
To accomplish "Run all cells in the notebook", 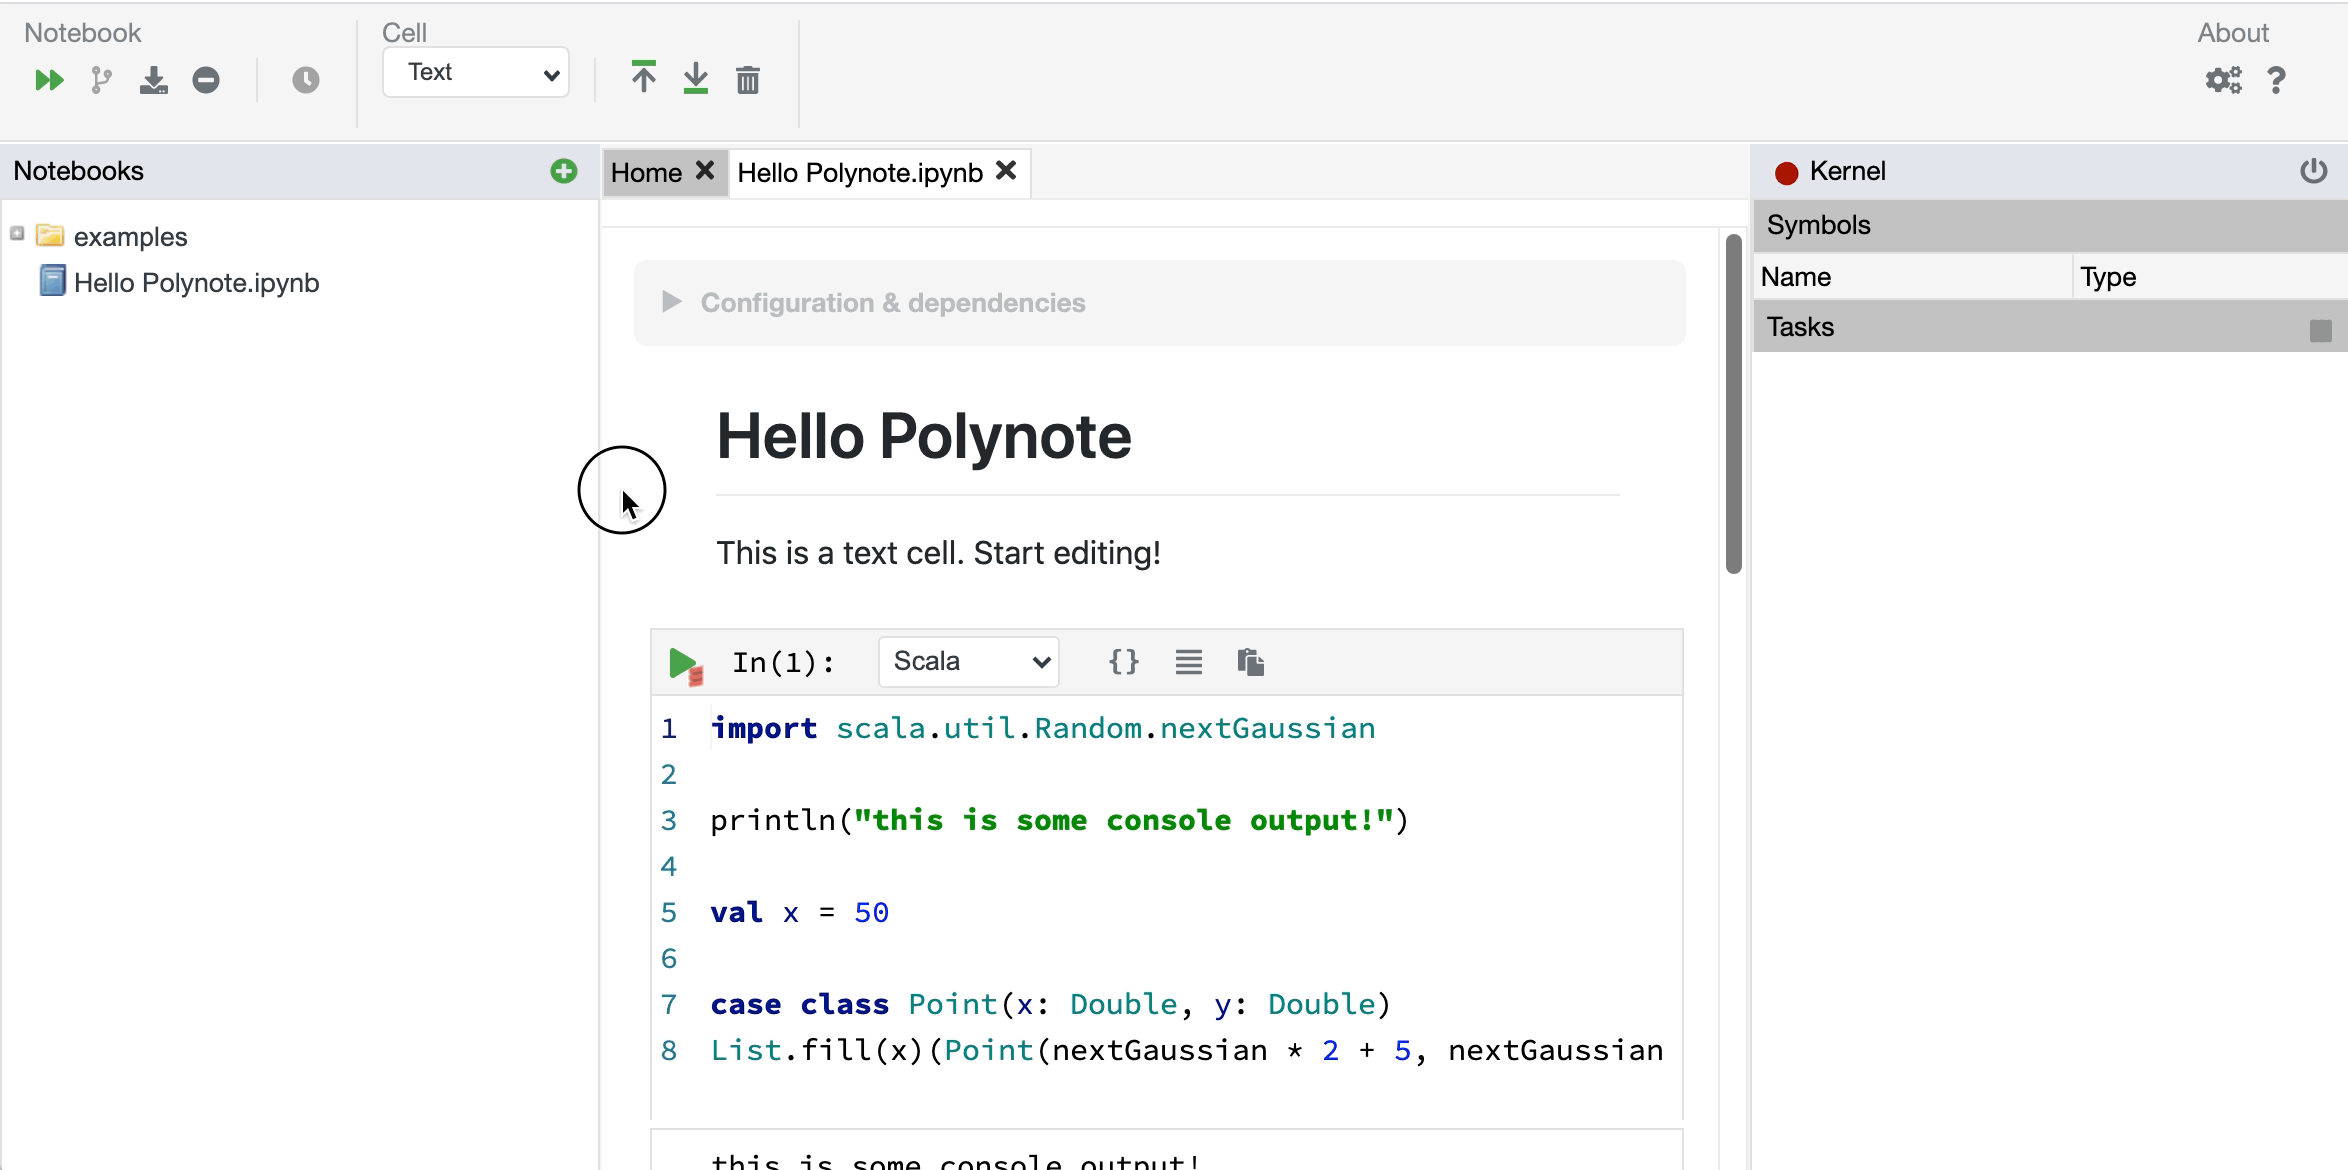I will 47,80.
